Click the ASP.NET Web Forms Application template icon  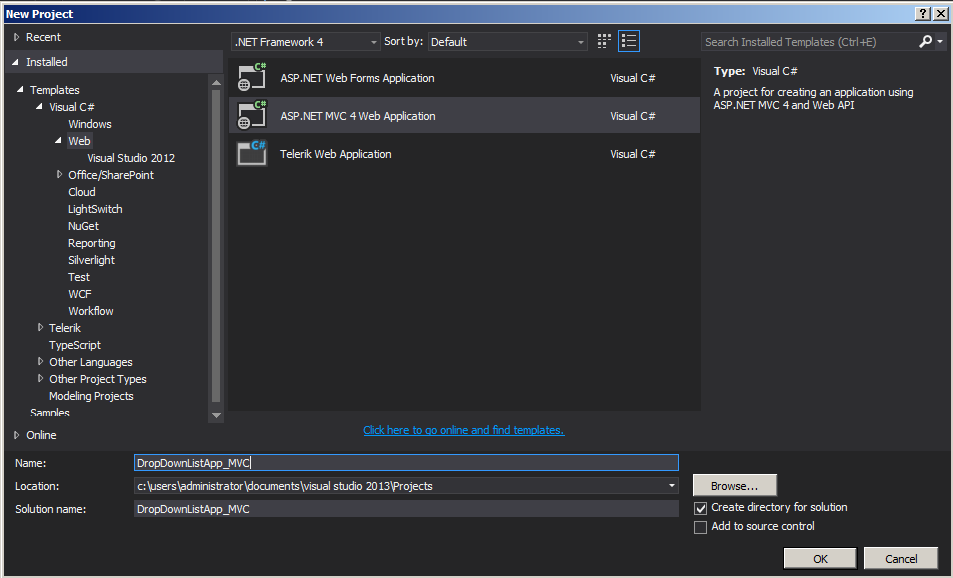tap(251, 78)
